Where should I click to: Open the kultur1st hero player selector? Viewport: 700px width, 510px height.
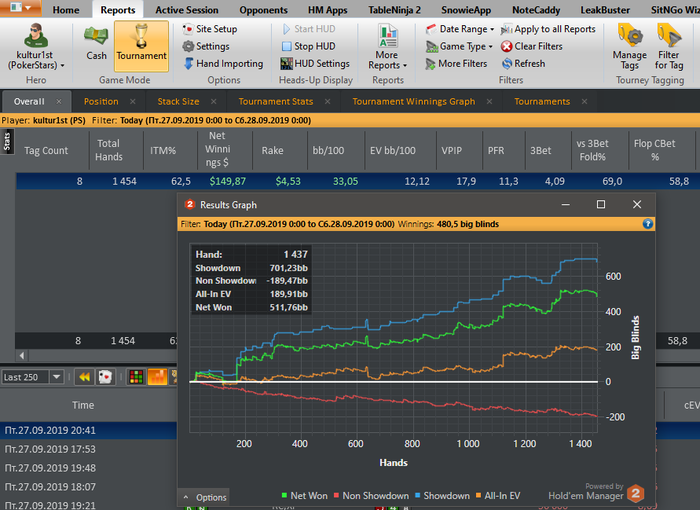36,47
